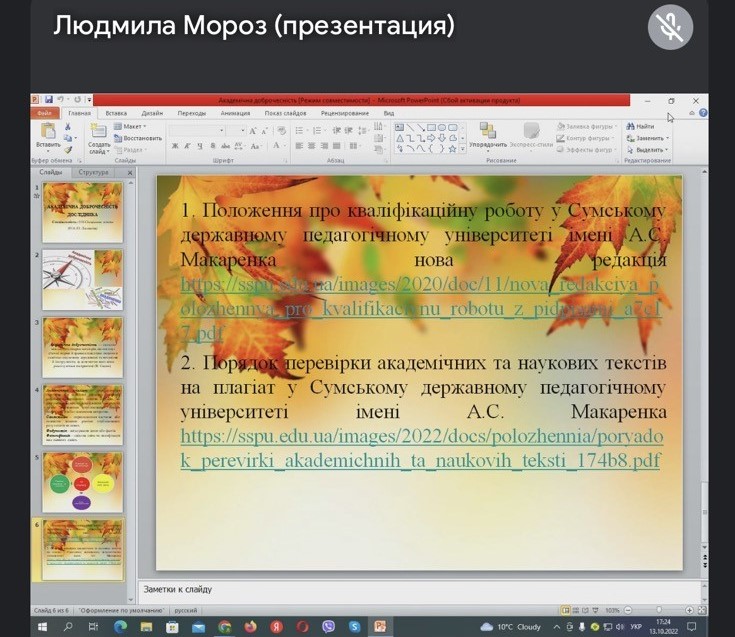Viewport: 735px width, 637px height.
Task: Select the slide 2 compass thumbnail
Action: pos(83,279)
